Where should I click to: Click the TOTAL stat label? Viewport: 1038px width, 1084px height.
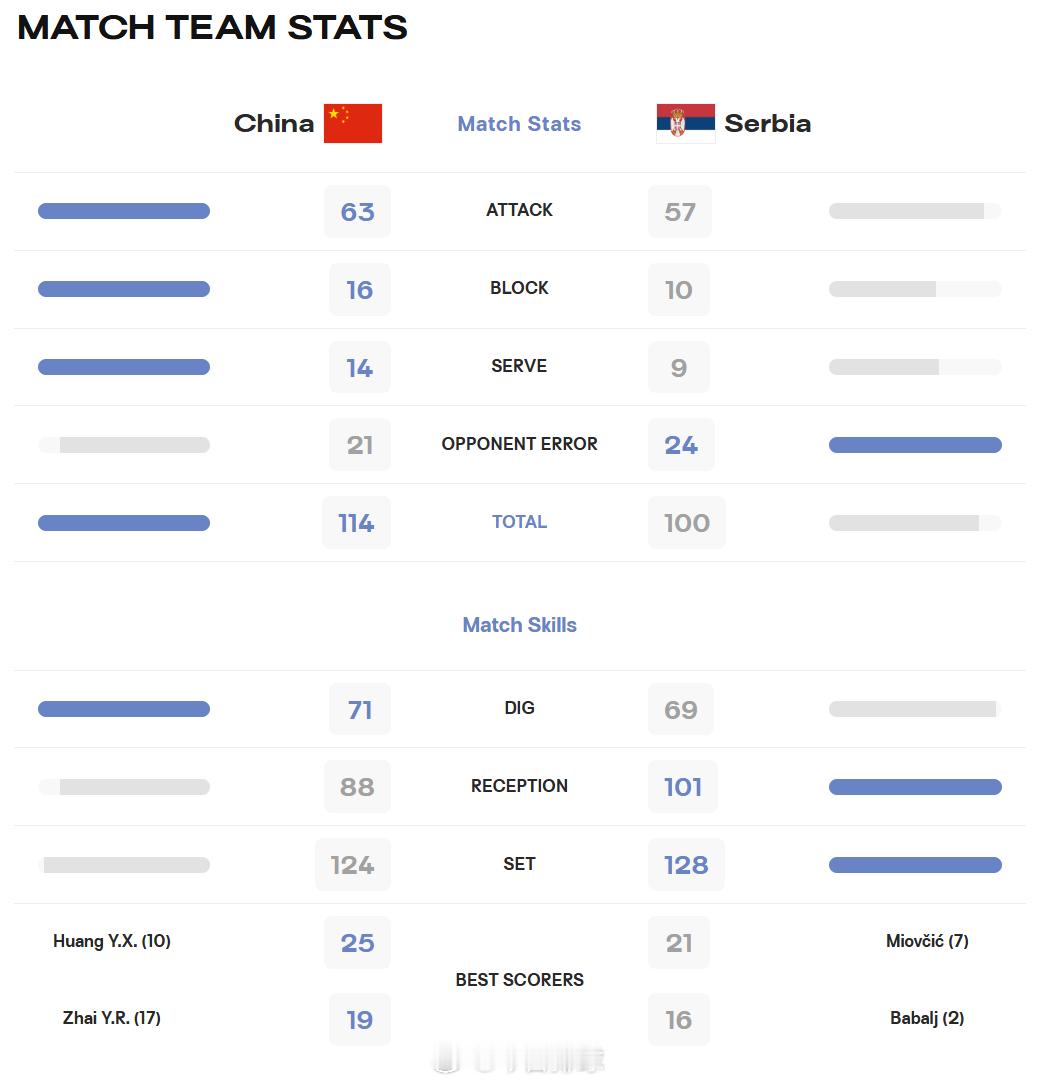point(519,522)
